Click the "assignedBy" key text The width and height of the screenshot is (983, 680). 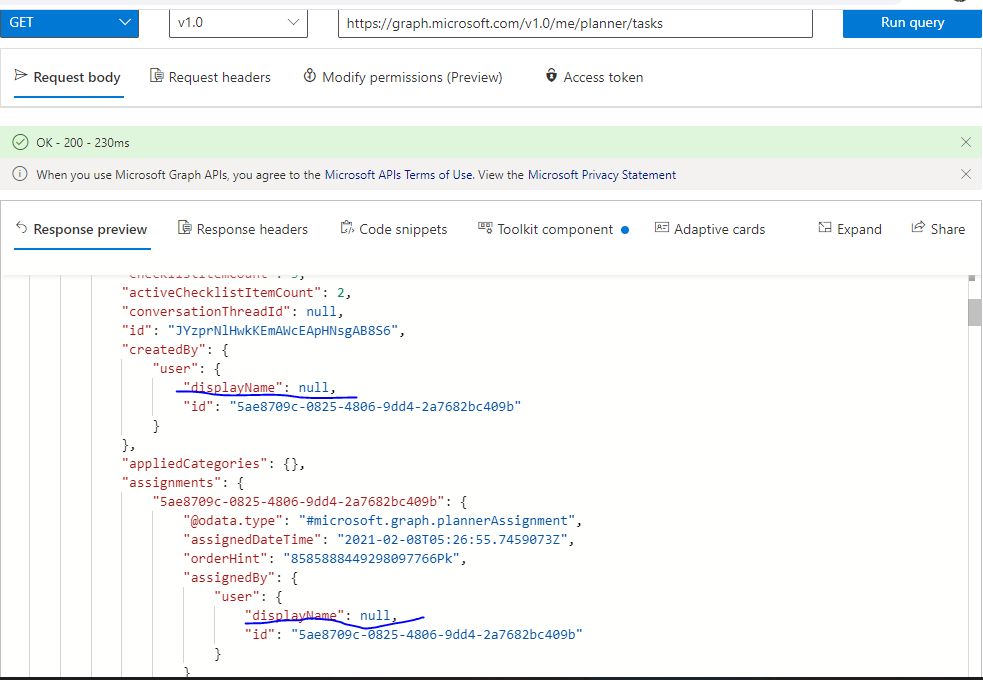[229, 578]
